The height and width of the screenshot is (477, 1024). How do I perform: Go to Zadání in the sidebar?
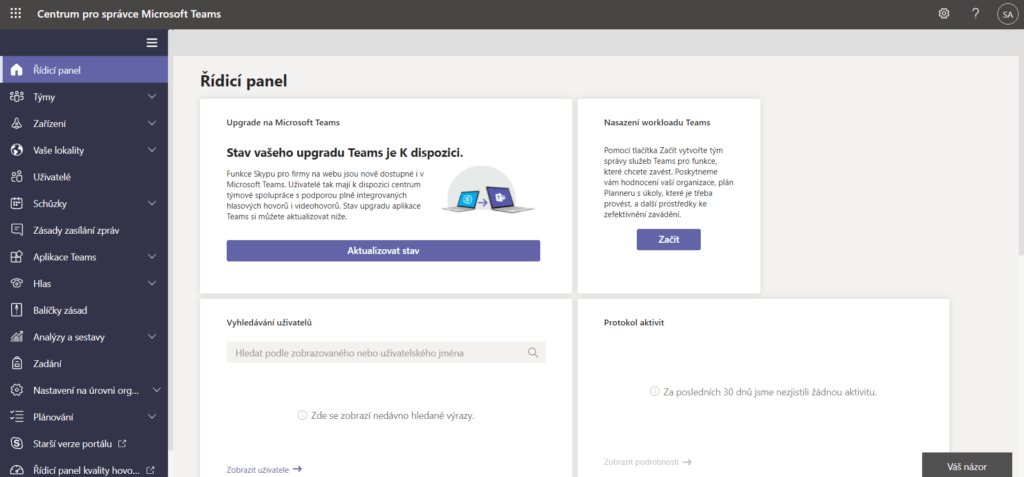(84, 363)
